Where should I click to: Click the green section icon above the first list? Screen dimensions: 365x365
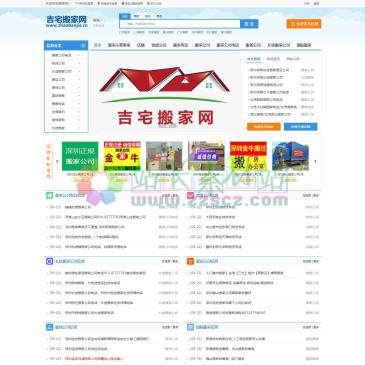(49, 195)
